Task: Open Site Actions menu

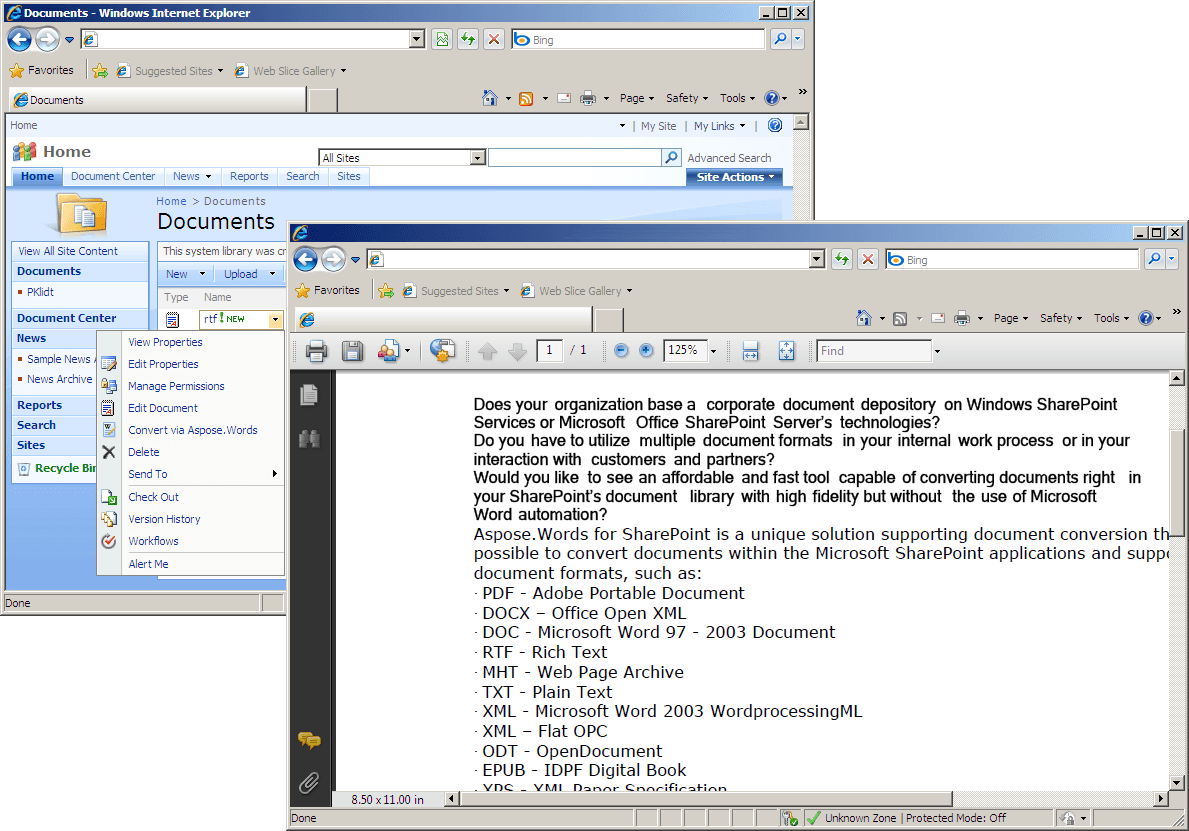Action: 735,177
